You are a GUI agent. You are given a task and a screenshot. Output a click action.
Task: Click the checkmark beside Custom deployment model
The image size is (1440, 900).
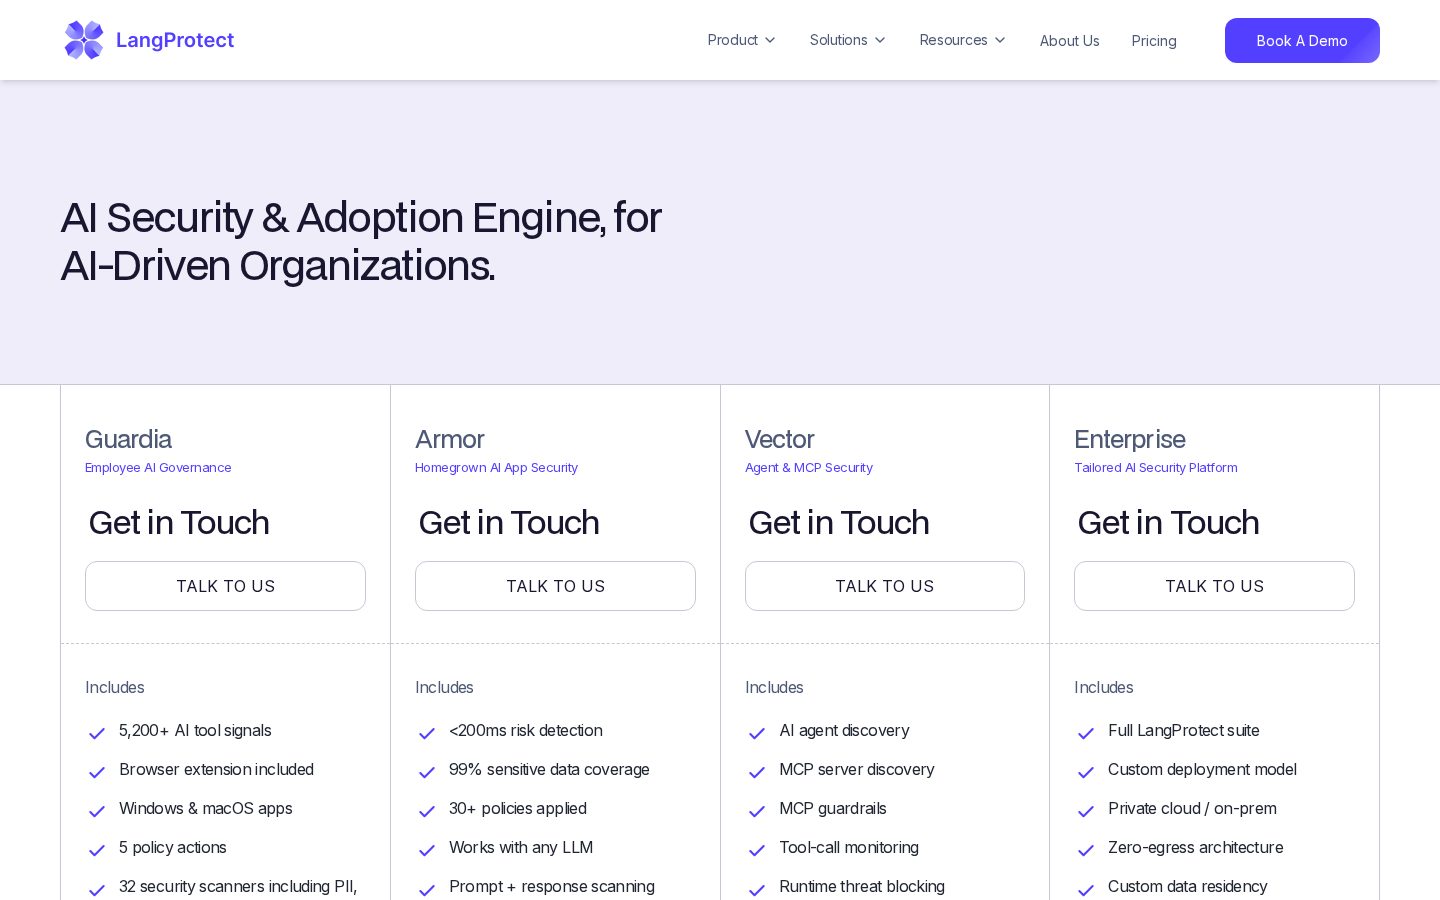1086,772
